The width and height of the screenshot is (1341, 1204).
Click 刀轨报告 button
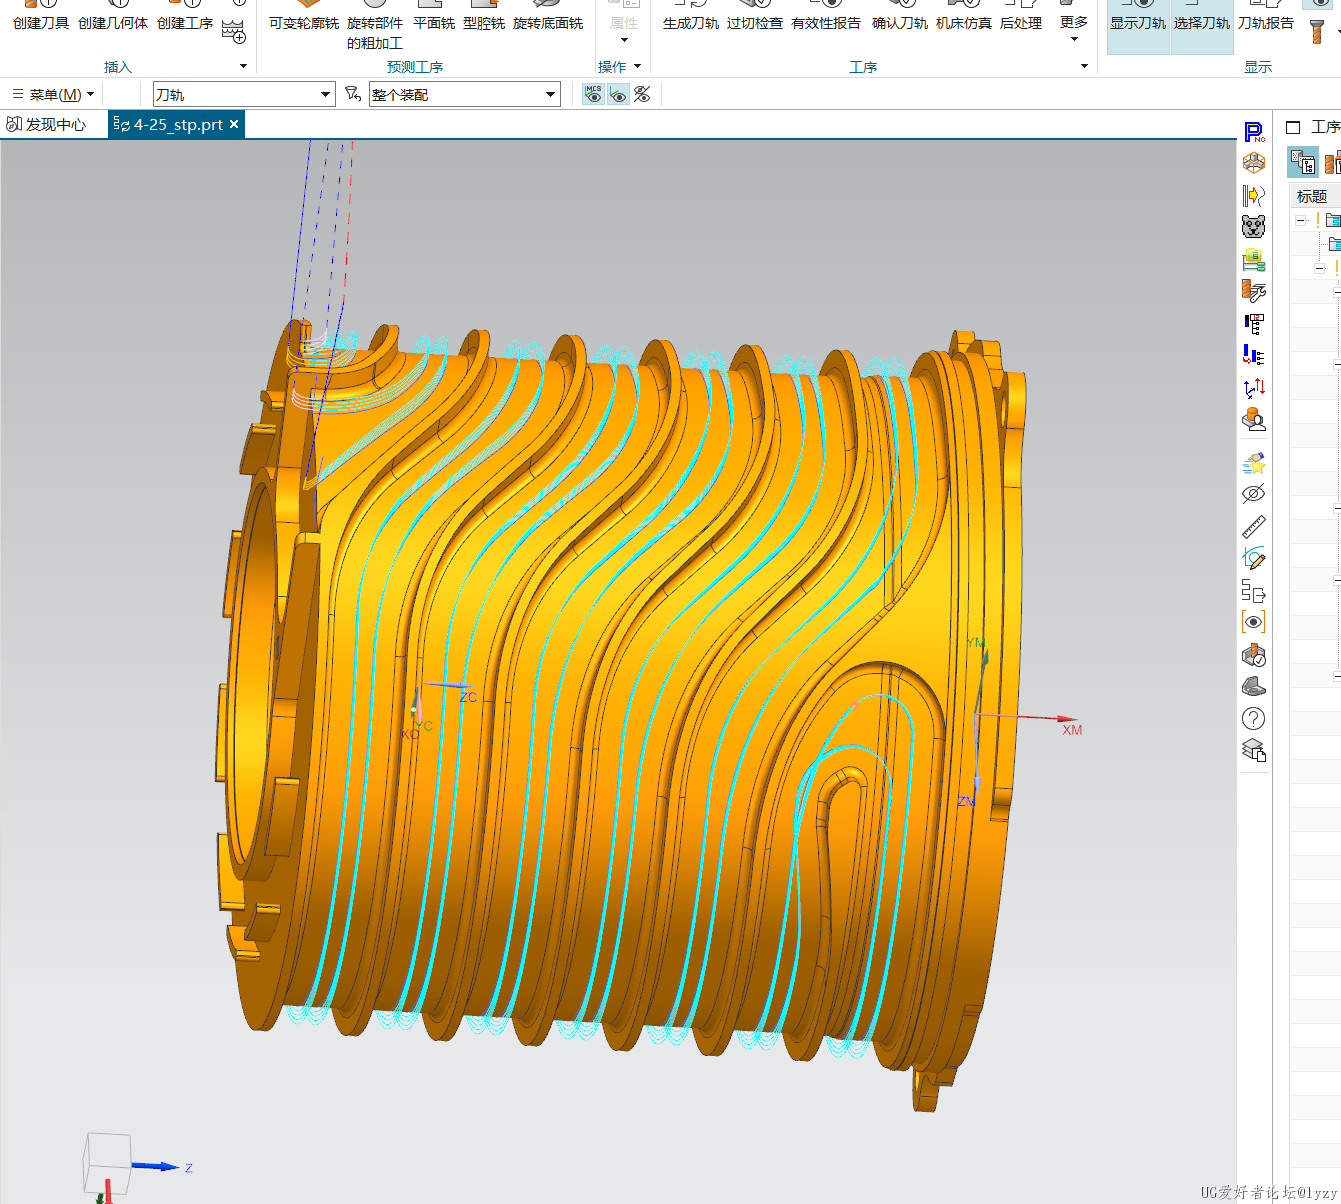[1266, 16]
